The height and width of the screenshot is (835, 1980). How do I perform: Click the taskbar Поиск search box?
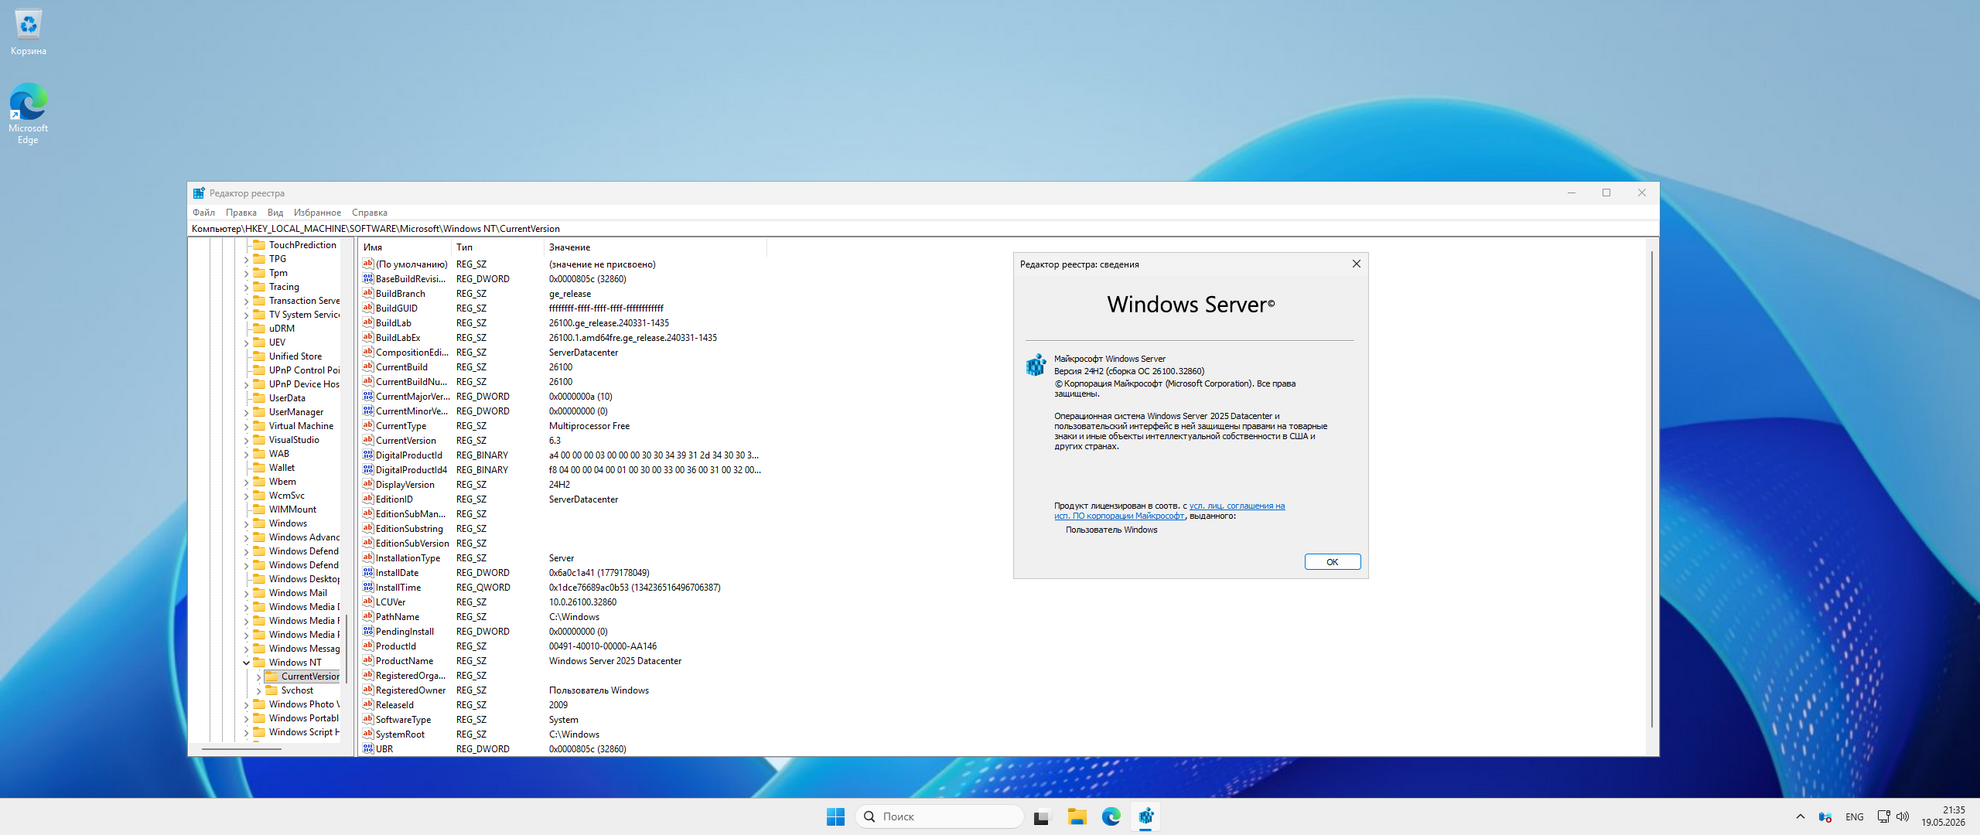tap(939, 817)
